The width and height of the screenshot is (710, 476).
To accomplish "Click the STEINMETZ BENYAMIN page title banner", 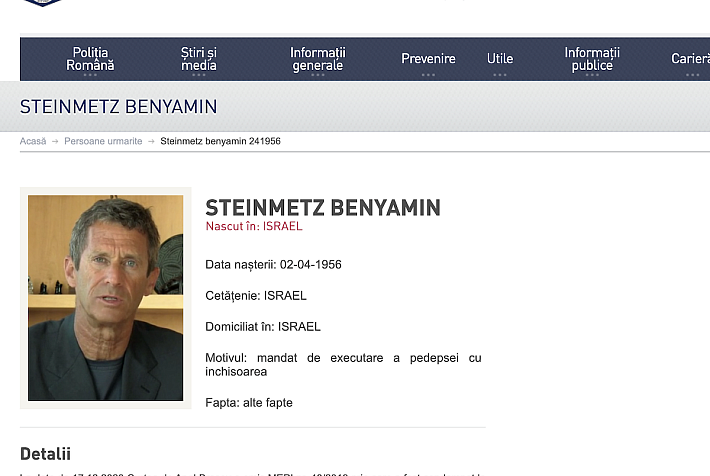I will click(119, 107).
